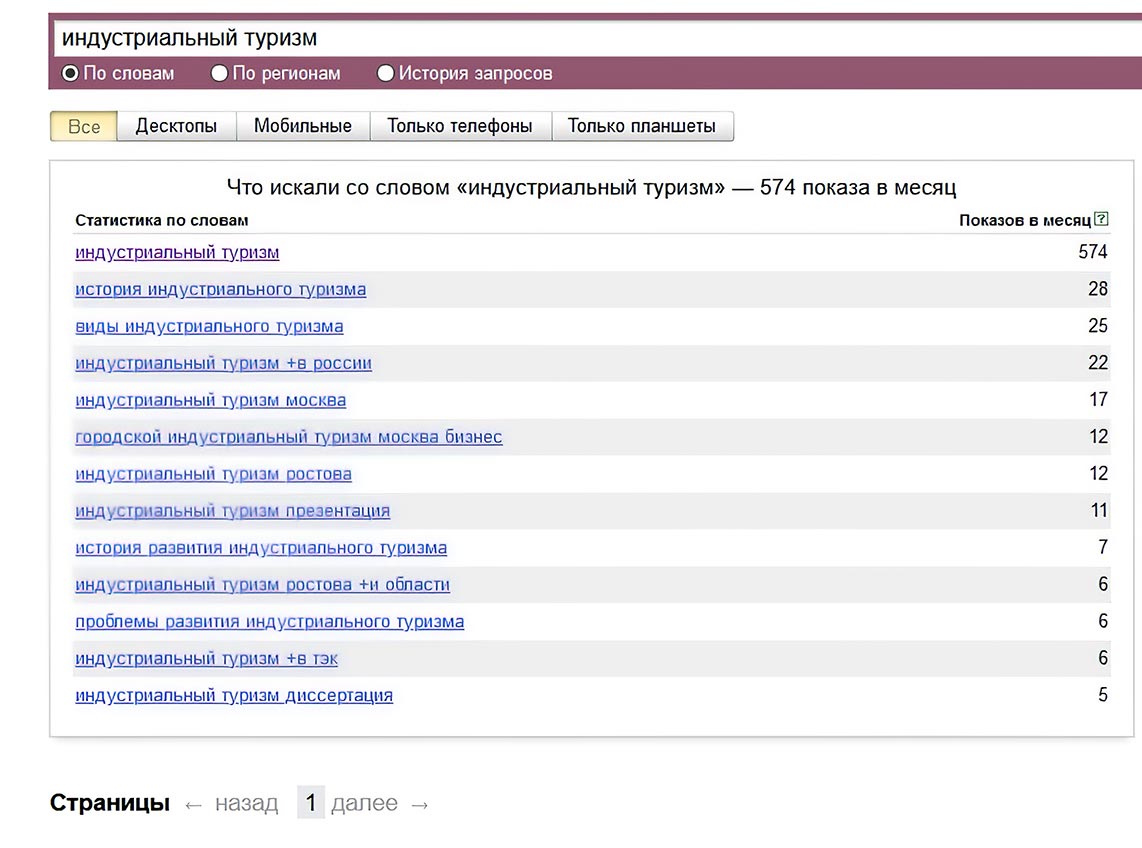Click the проблемы развития индустриального туризма link
This screenshot has height=848, width=1142.
269,622
